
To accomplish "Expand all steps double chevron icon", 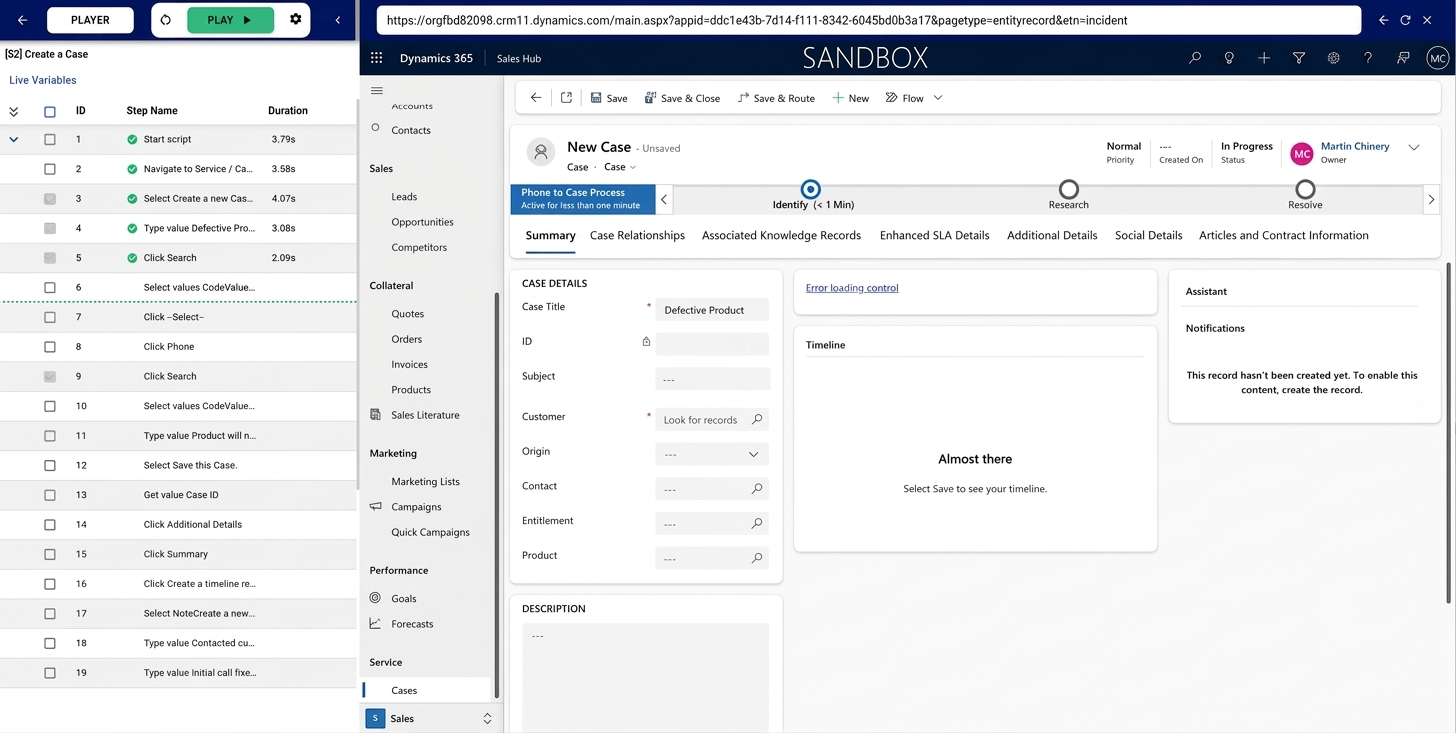I will pos(13,111).
